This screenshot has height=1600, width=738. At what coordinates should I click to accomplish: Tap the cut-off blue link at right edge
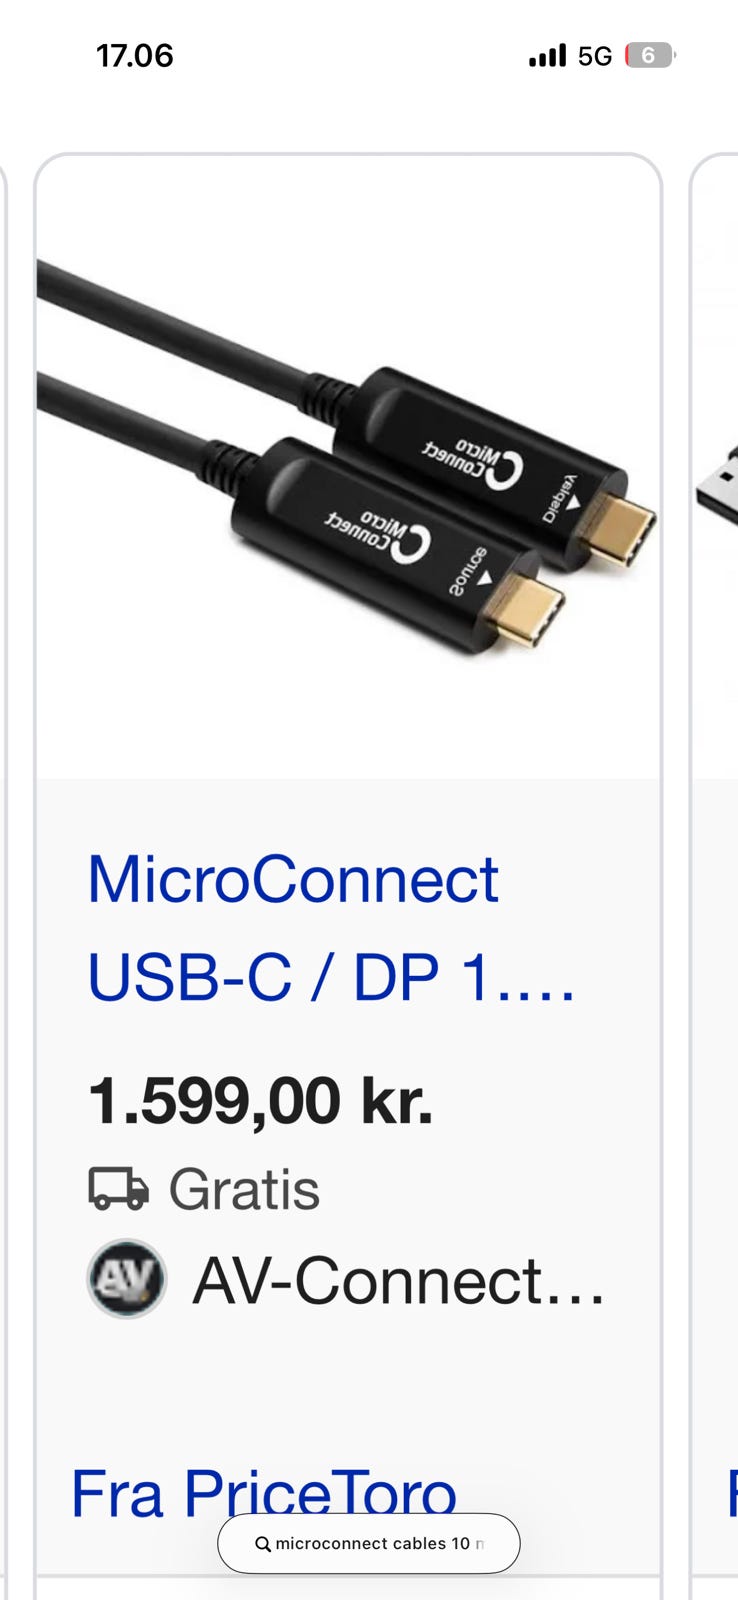(x=733, y=1493)
